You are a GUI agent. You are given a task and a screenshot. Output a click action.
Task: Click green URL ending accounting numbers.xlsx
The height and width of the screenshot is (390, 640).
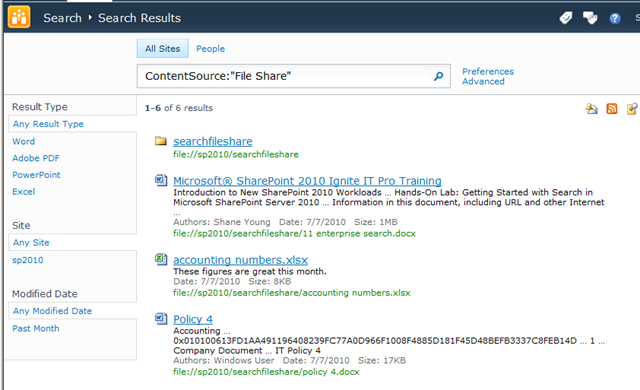(292, 292)
